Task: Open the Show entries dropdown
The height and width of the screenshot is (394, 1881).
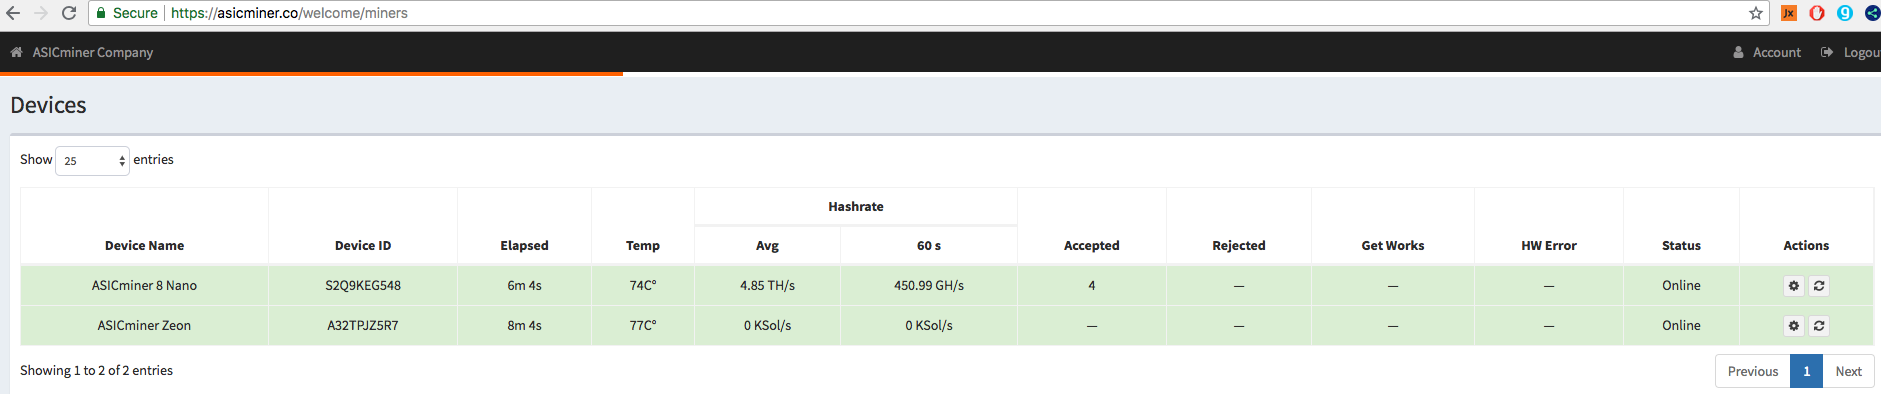Action: click(x=92, y=160)
